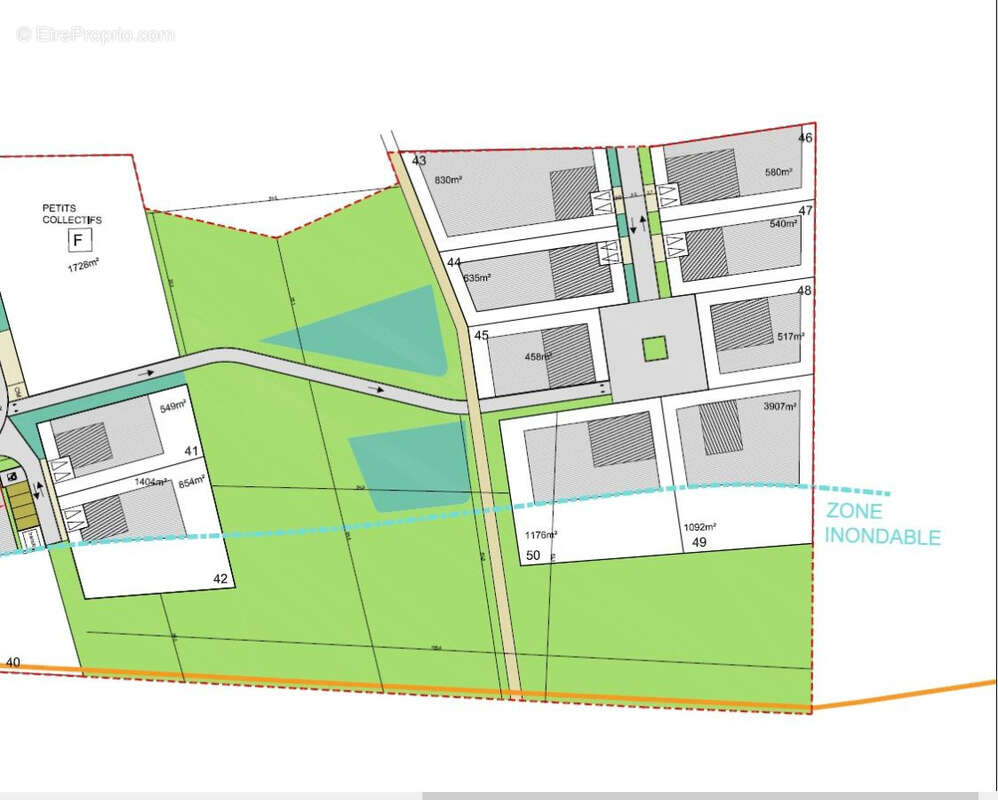Click lot number 50
The width and height of the screenshot is (998, 800).
[533, 556]
